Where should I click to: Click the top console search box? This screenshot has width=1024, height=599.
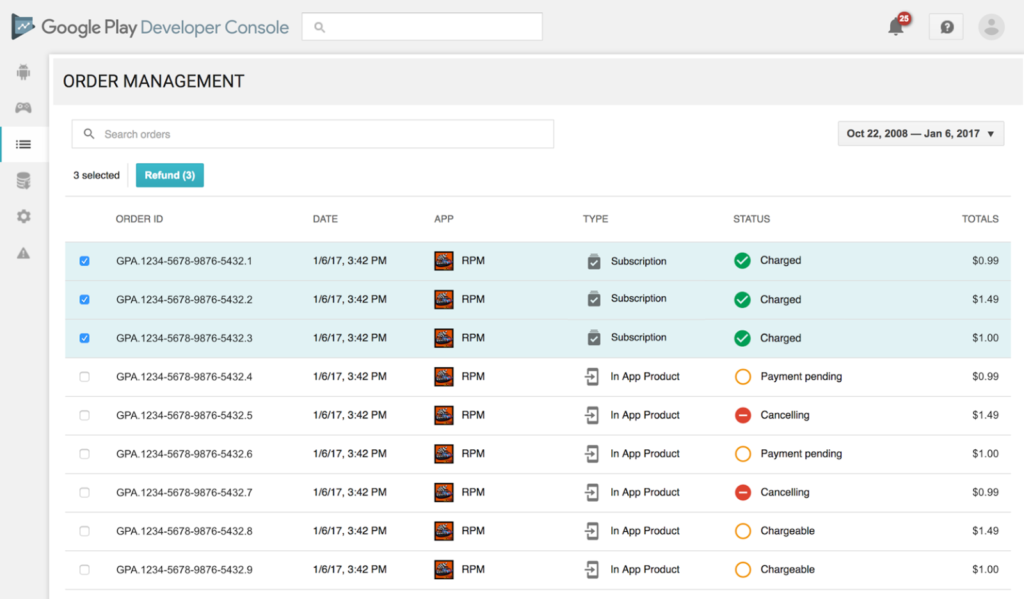coord(422,27)
